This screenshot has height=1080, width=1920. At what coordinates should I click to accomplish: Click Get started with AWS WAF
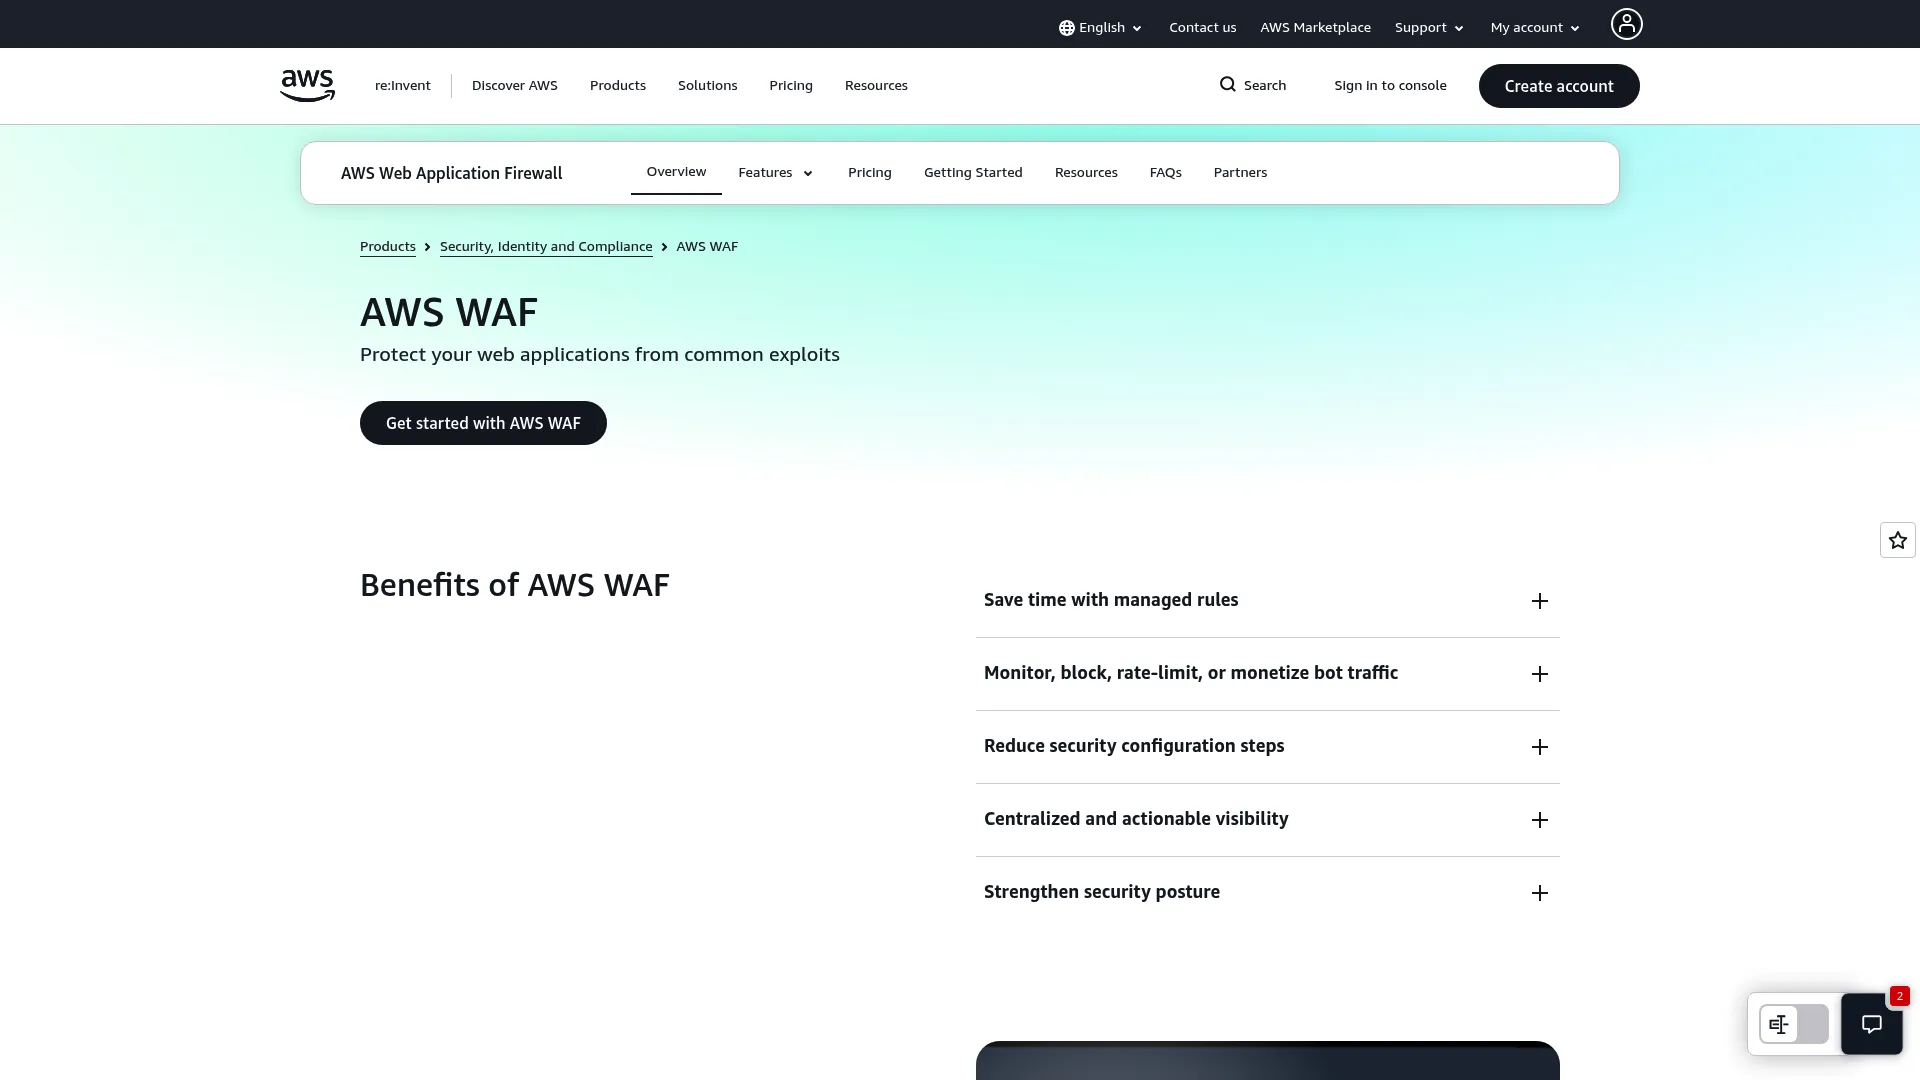483,423
